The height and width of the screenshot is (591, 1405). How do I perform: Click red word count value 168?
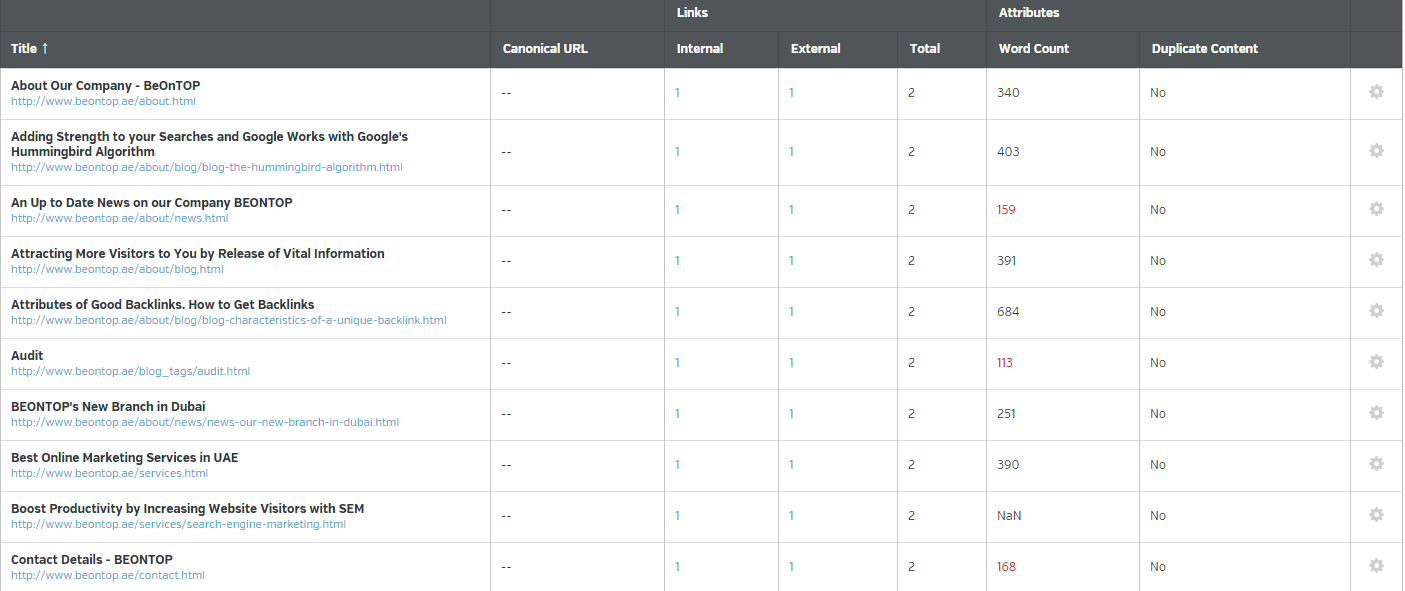[x=1006, y=566]
